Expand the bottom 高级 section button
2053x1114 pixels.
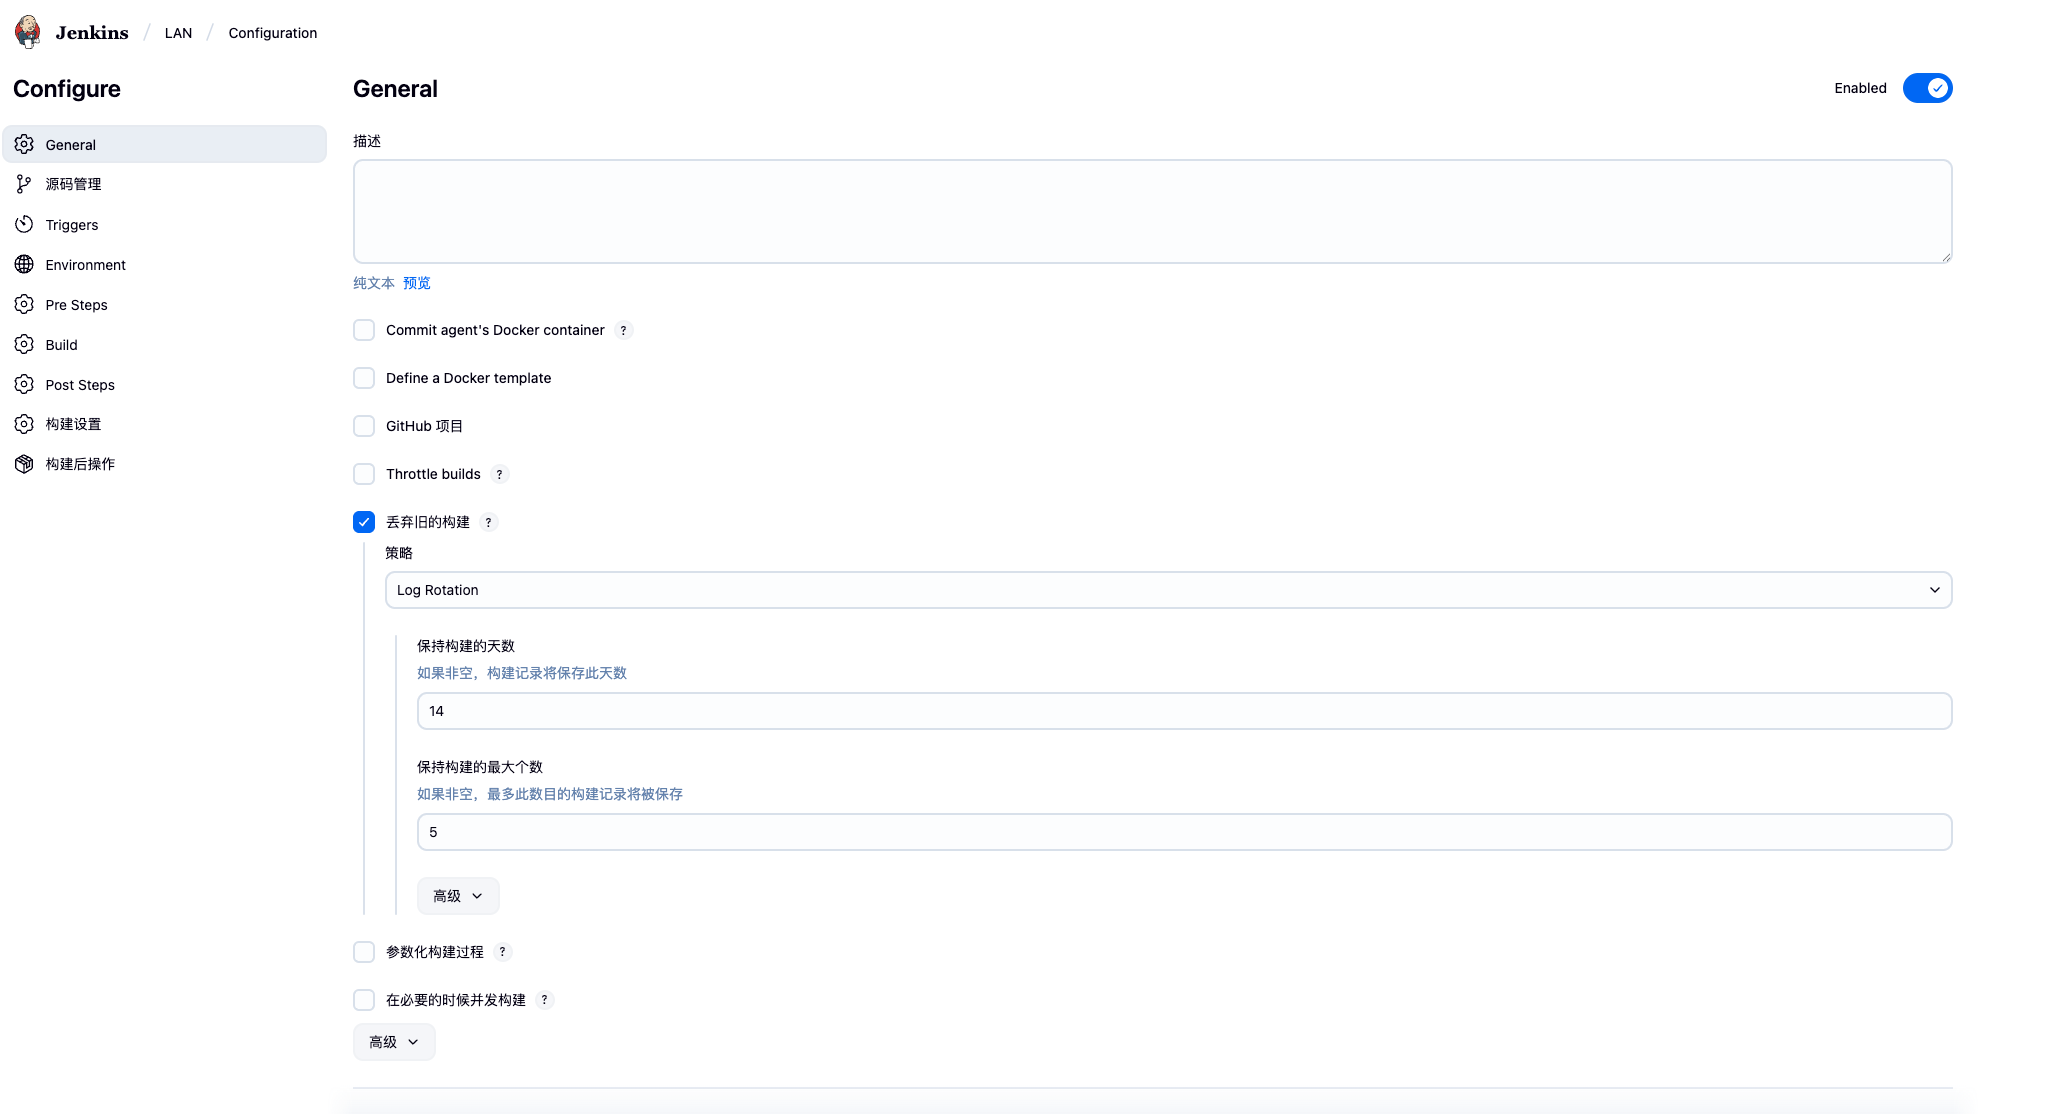[x=394, y=1042]
